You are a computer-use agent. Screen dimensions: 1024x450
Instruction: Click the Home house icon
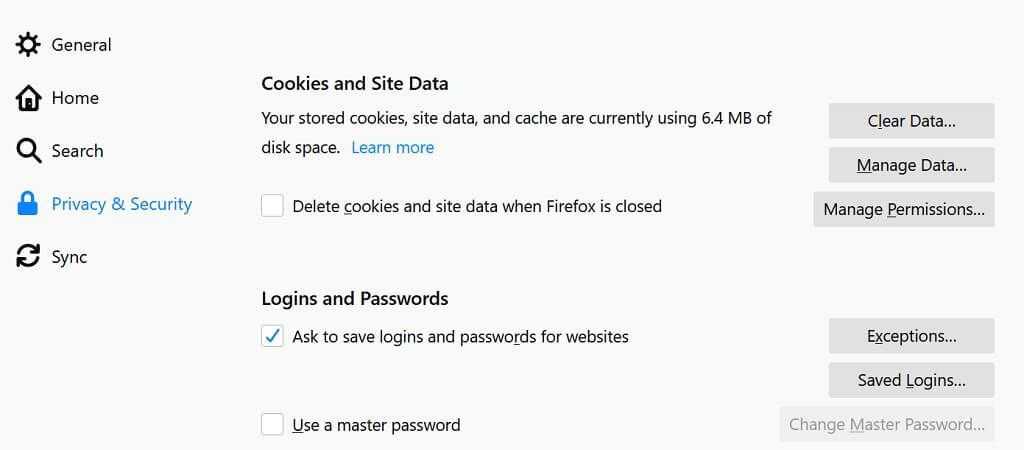tap(28, 98)
